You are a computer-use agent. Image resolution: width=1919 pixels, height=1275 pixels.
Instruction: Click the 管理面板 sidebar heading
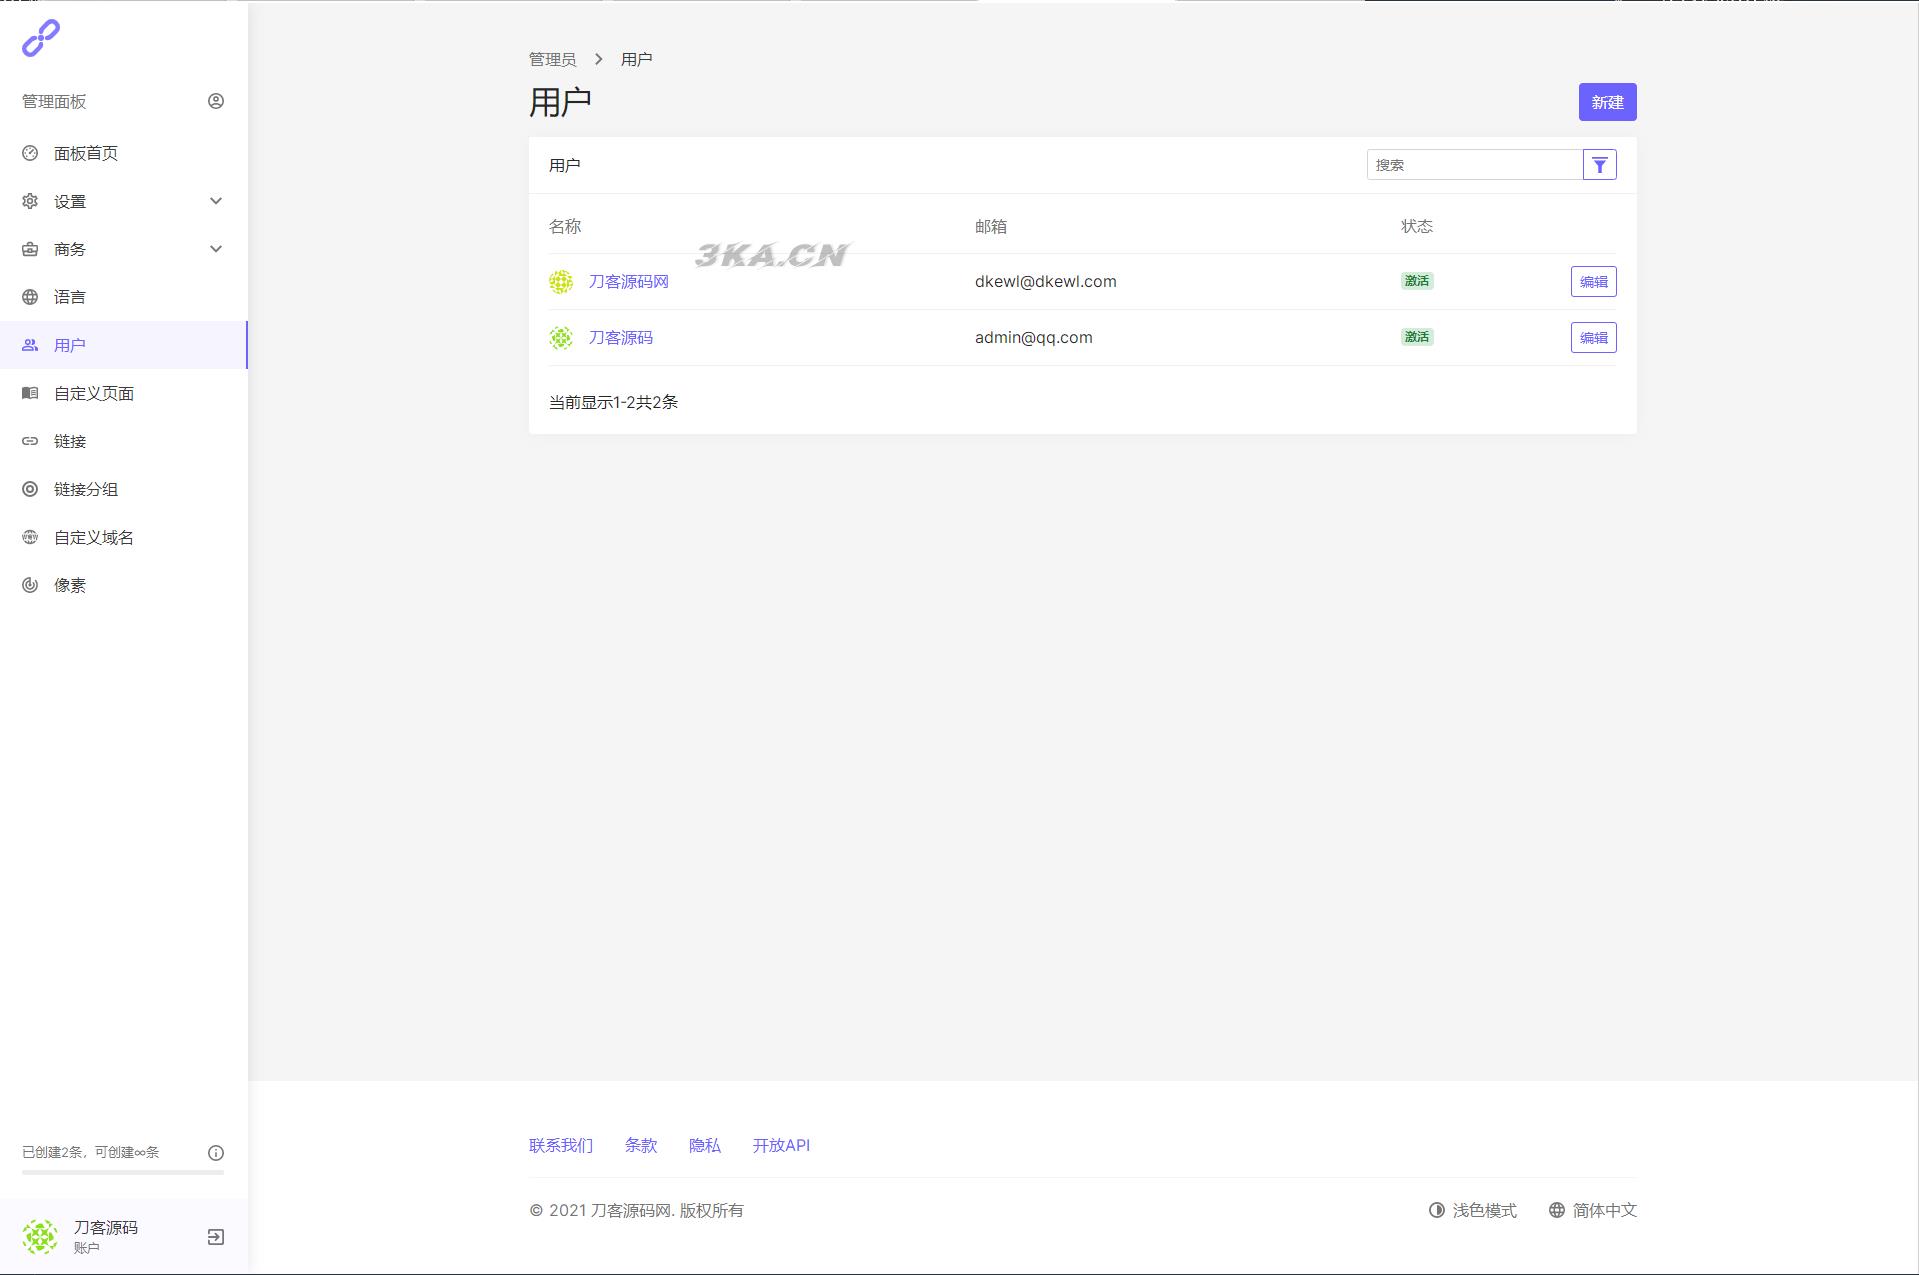tap(54, 101)
